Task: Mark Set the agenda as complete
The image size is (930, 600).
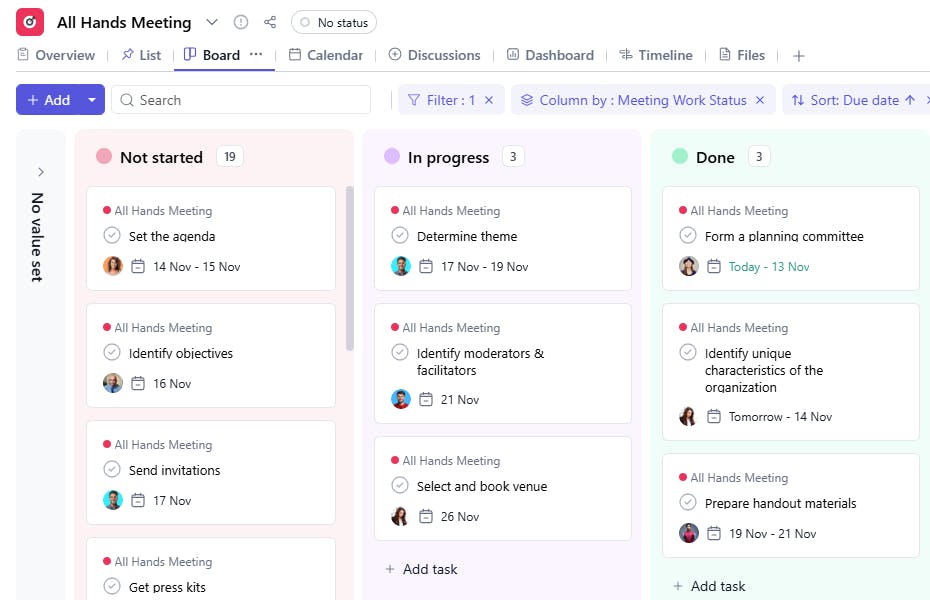Action: click(112, 235)
